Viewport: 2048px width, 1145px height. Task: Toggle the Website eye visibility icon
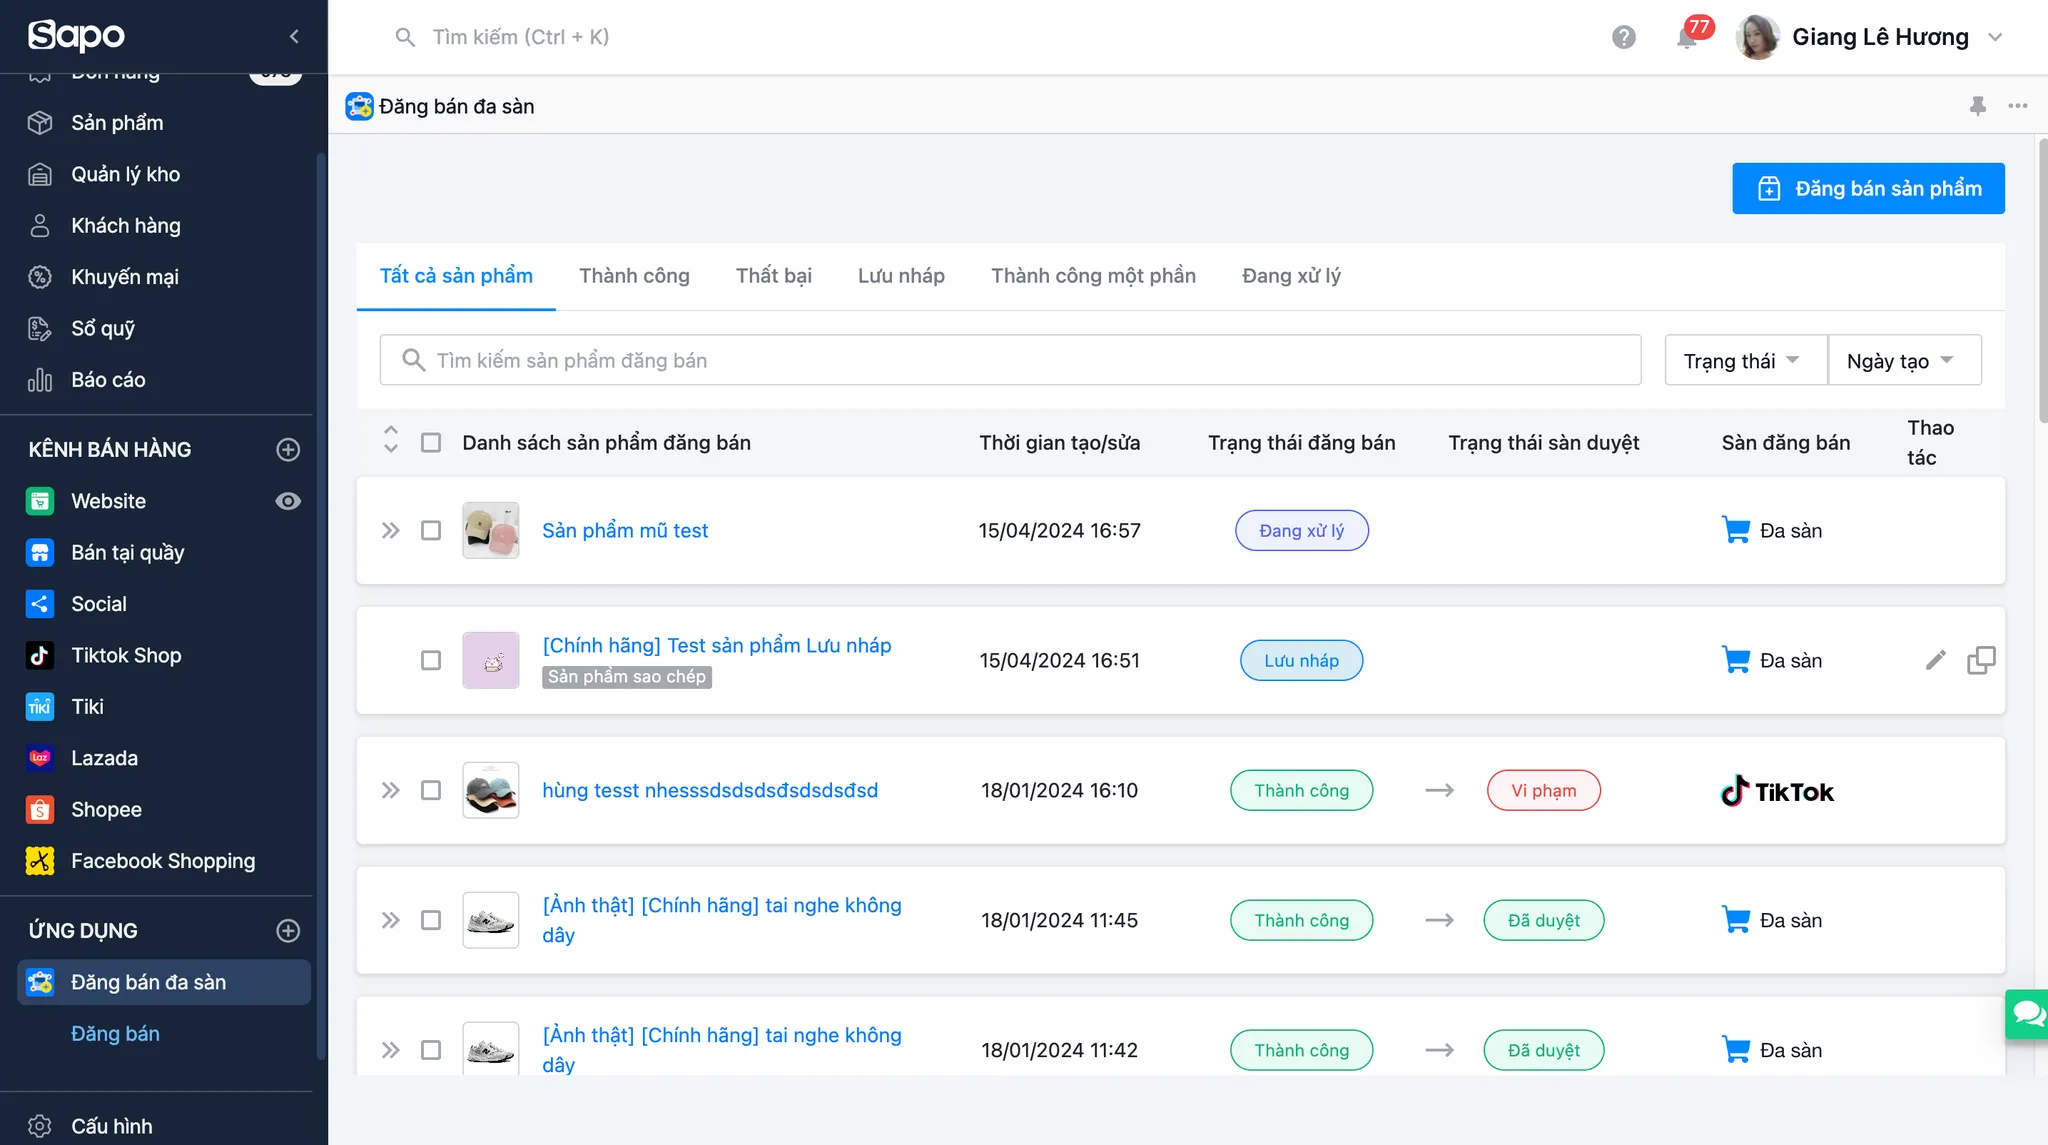(288, 501)
